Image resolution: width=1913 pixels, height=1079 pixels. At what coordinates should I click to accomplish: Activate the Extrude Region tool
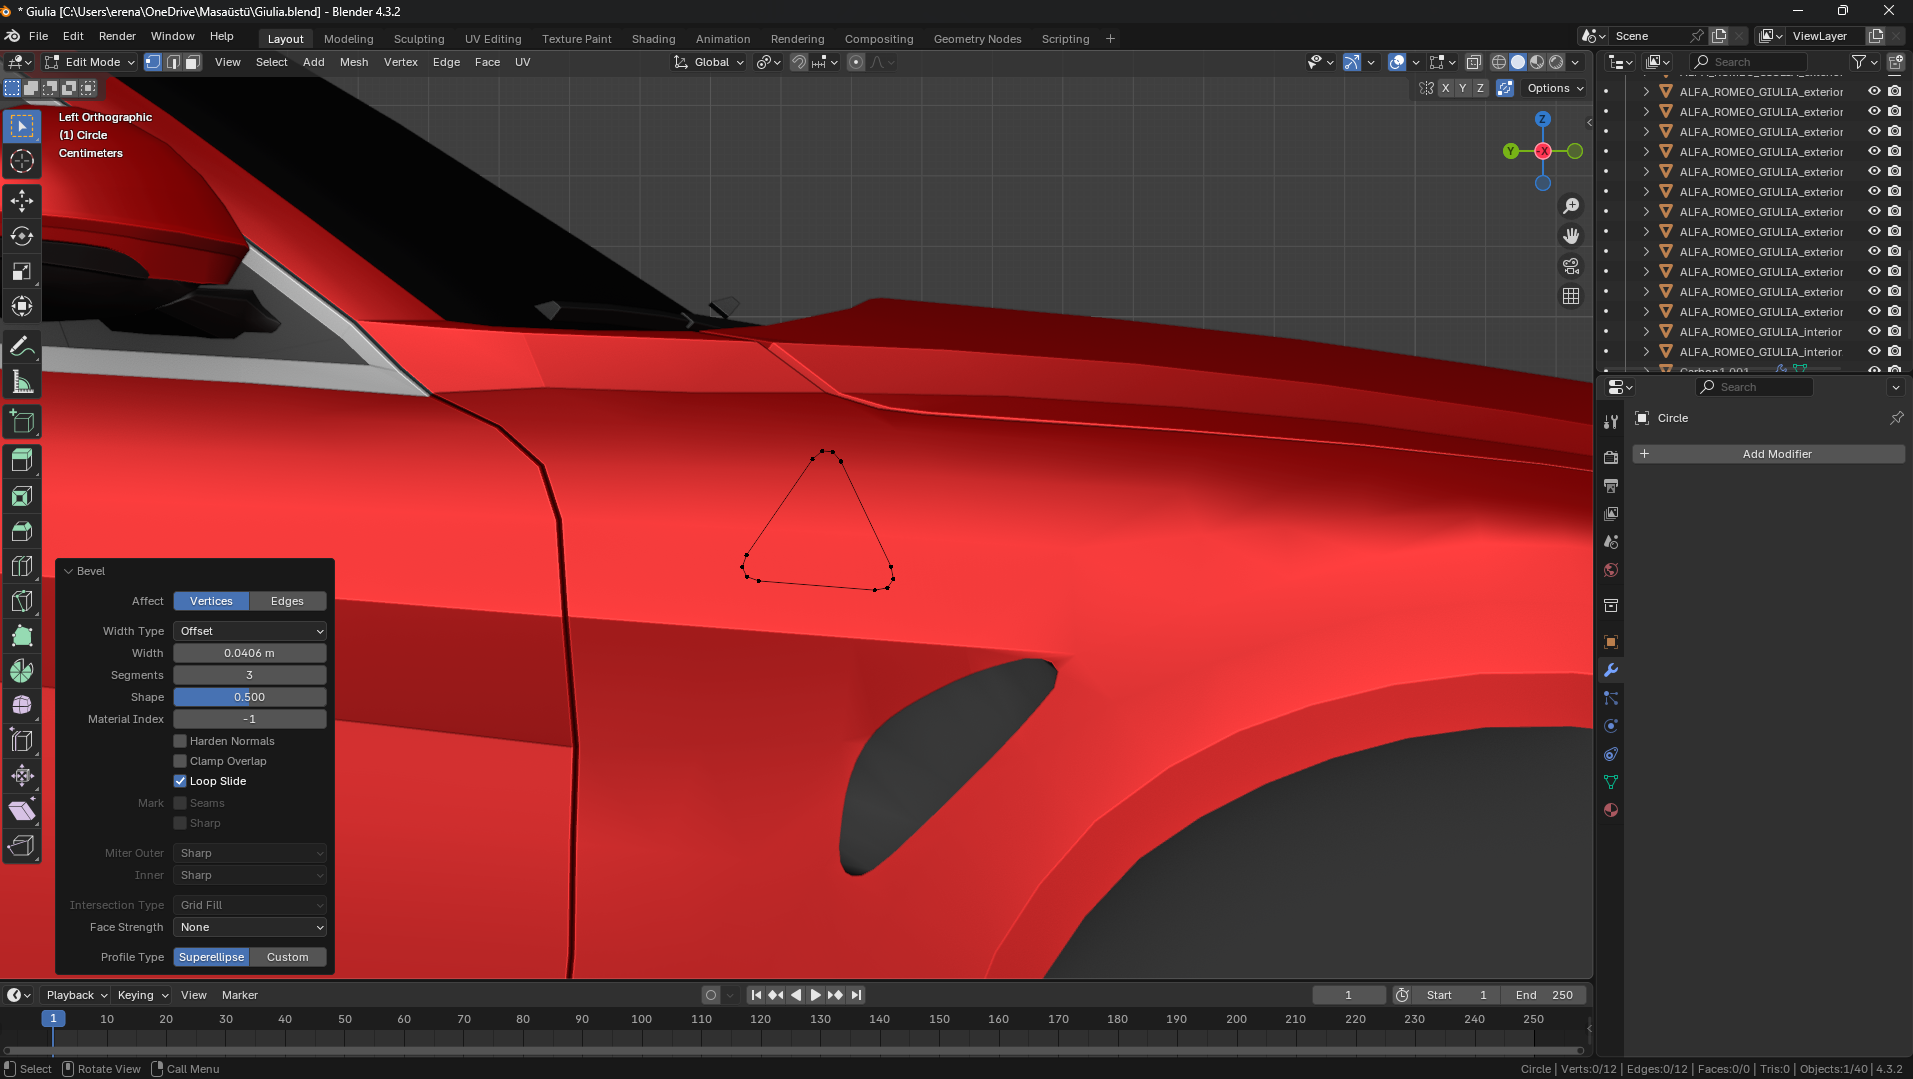tap(22, 461)
